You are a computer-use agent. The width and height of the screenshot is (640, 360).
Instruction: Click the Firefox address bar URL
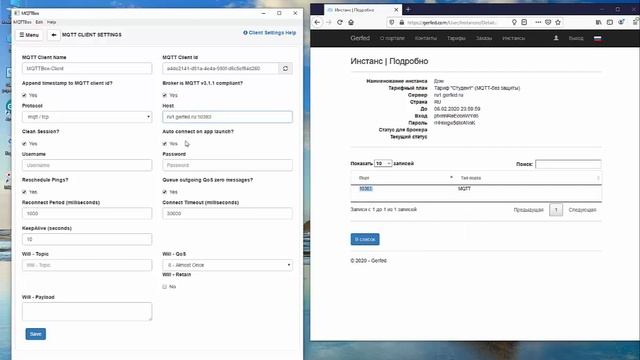coord(452,22)
